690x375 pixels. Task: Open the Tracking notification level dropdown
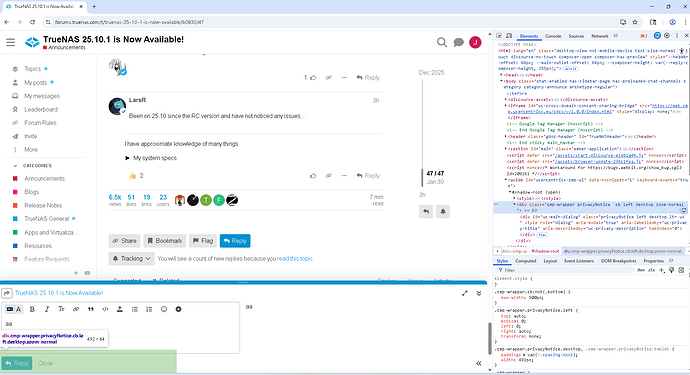132,258
